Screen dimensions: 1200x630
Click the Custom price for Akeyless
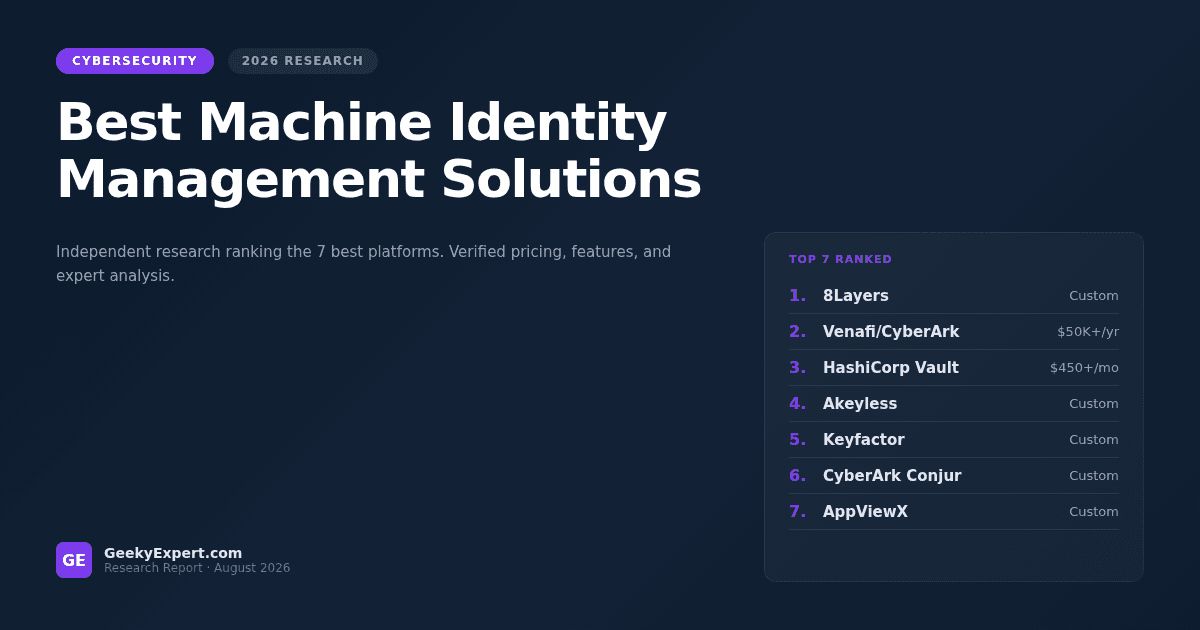tap(1094, 404)
